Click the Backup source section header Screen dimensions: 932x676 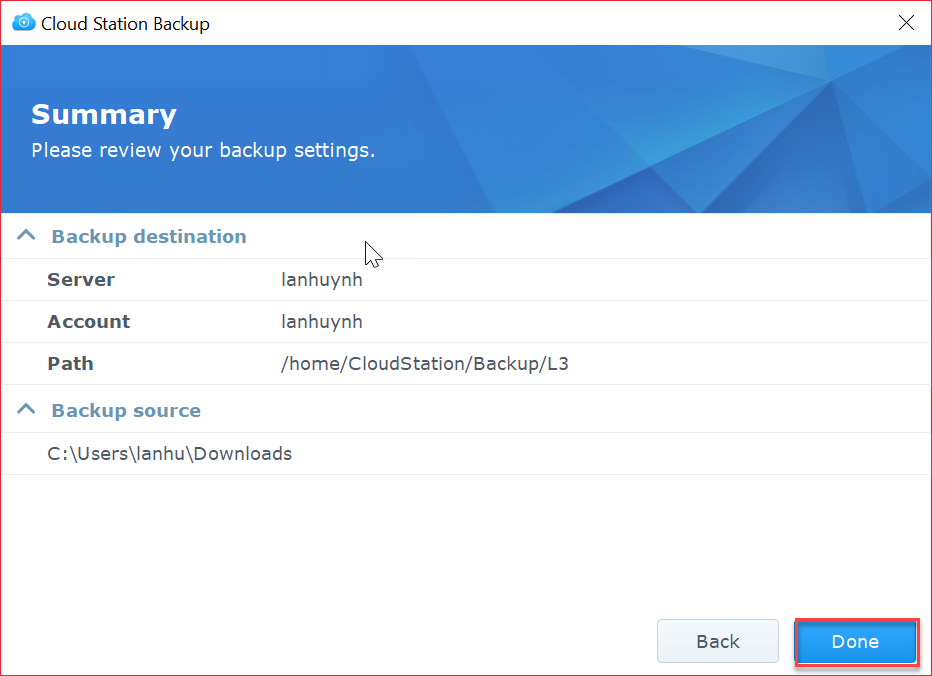point(126,410)
